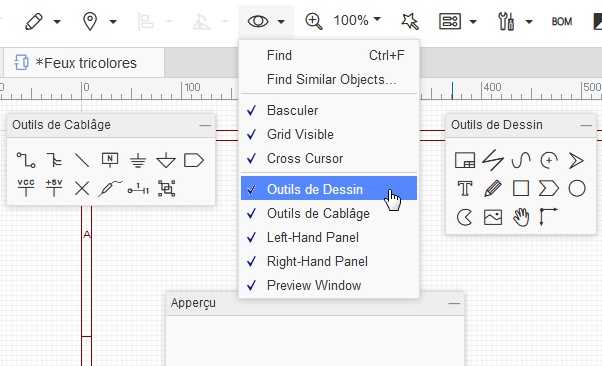
Task: Switch to the Feux tricolores tab
Action: tap(84, 63)
